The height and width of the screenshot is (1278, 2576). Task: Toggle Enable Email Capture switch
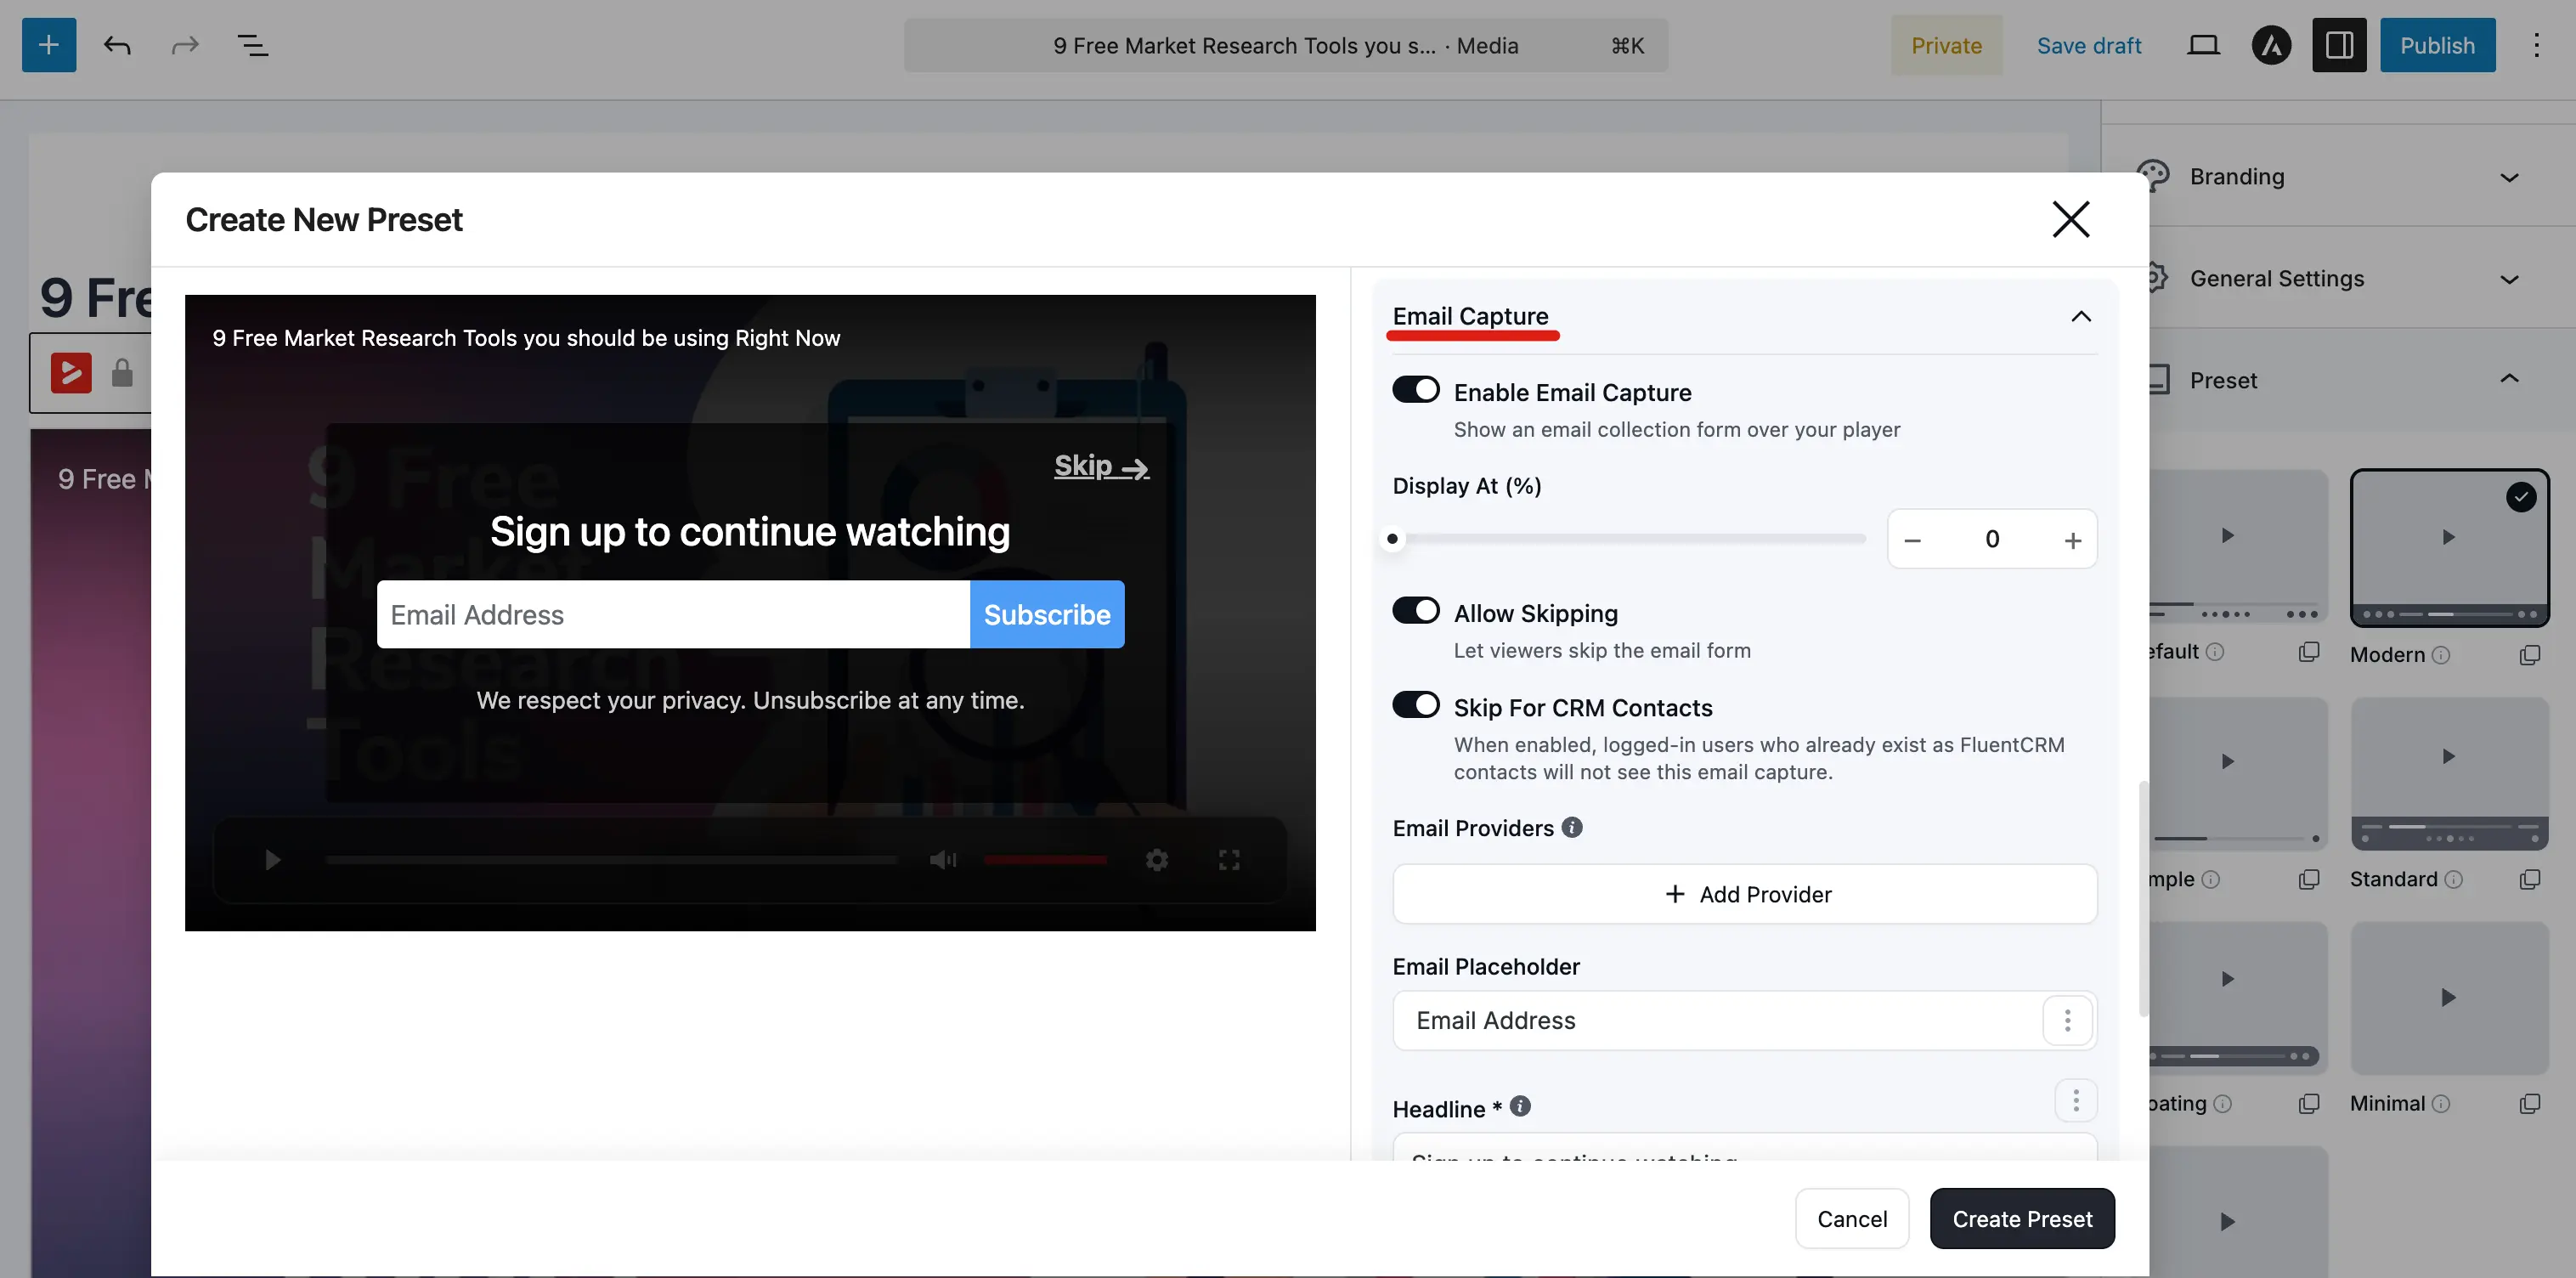[x=1416, y=390]
